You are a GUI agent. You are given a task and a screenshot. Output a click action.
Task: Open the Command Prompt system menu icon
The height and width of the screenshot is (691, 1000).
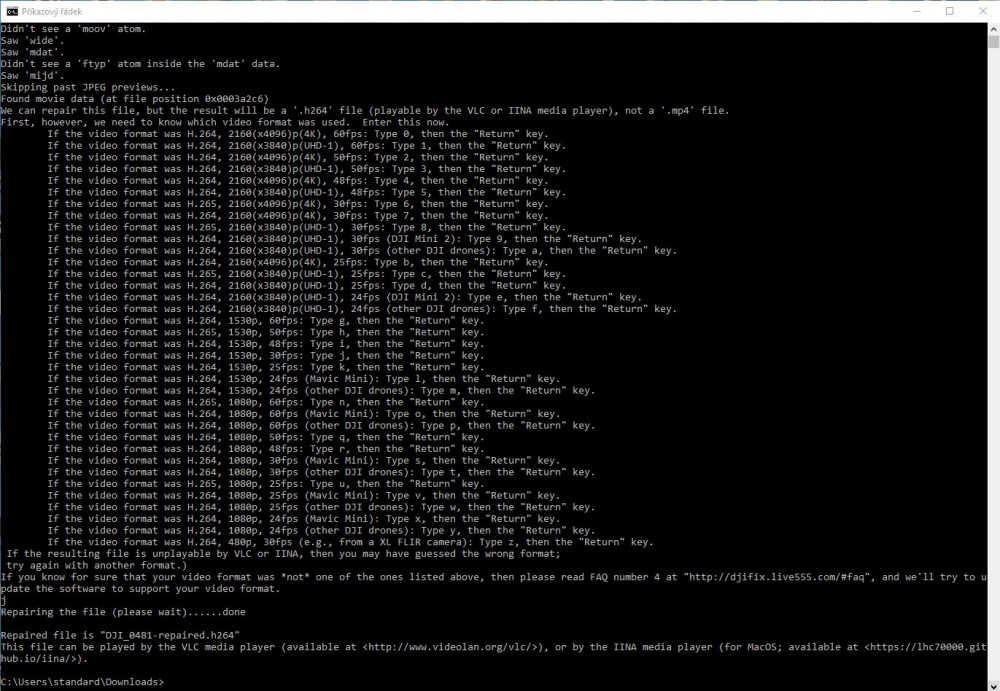pos(12,11)
